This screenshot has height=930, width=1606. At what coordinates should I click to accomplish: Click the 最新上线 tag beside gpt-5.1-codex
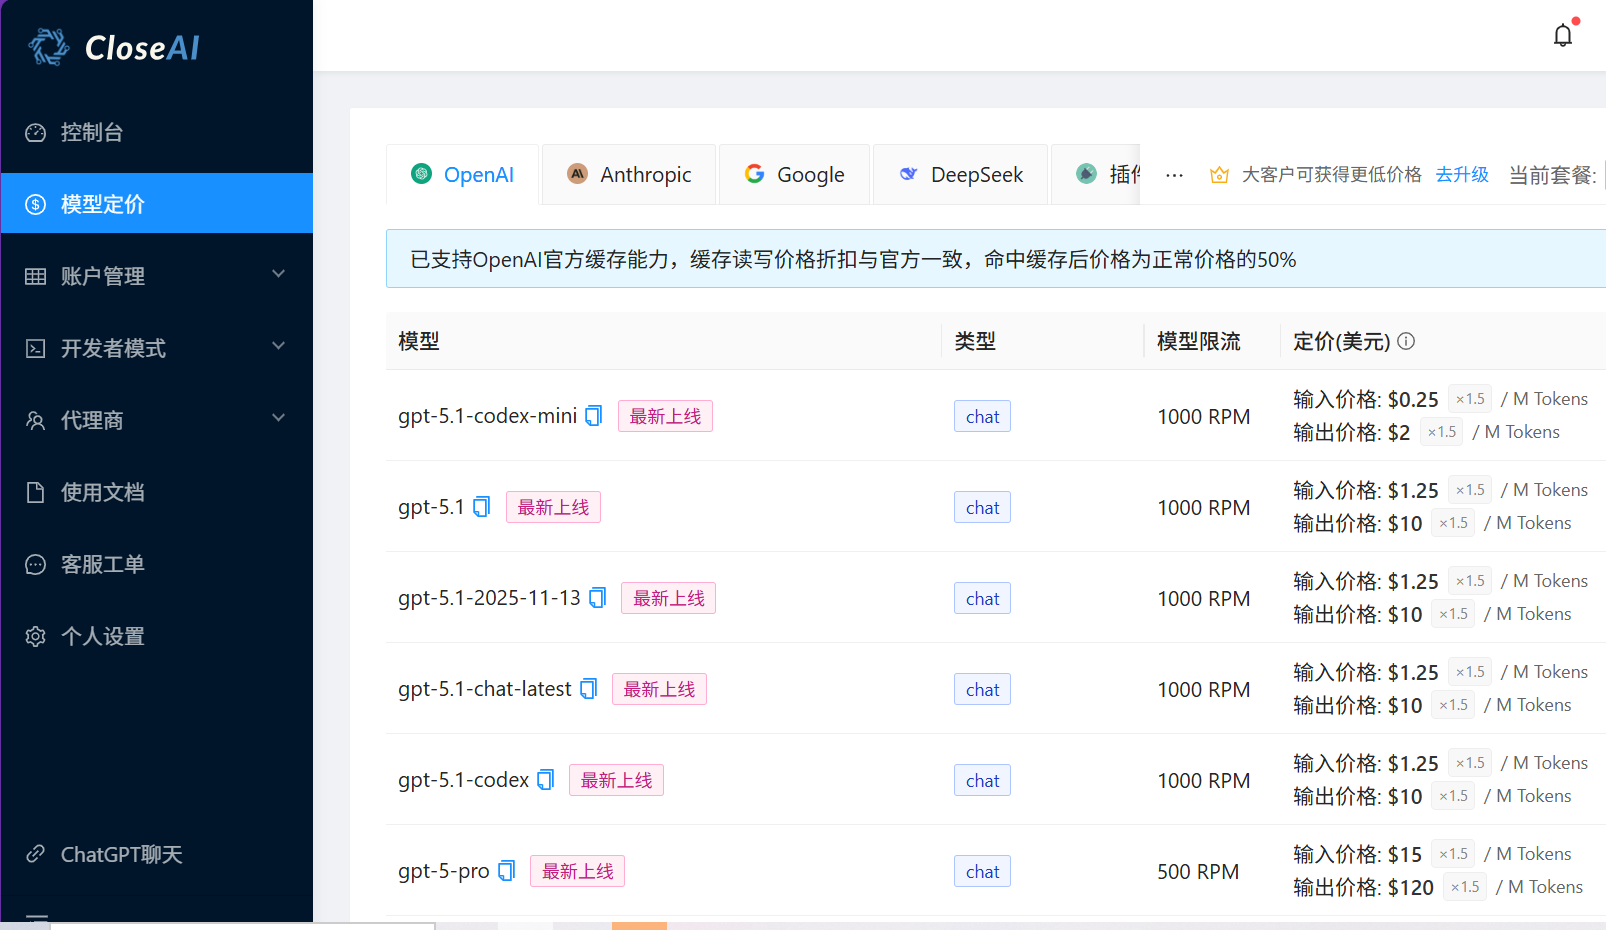616,780
